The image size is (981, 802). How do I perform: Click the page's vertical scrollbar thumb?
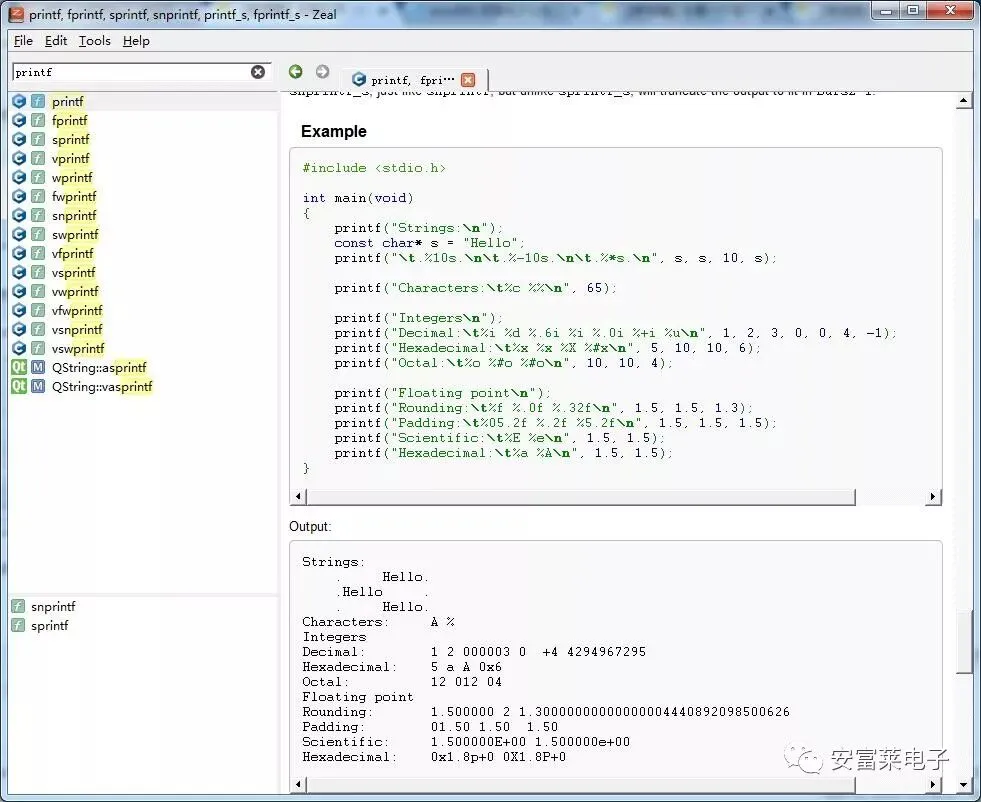pyautogui.click(x=963, y=642)
